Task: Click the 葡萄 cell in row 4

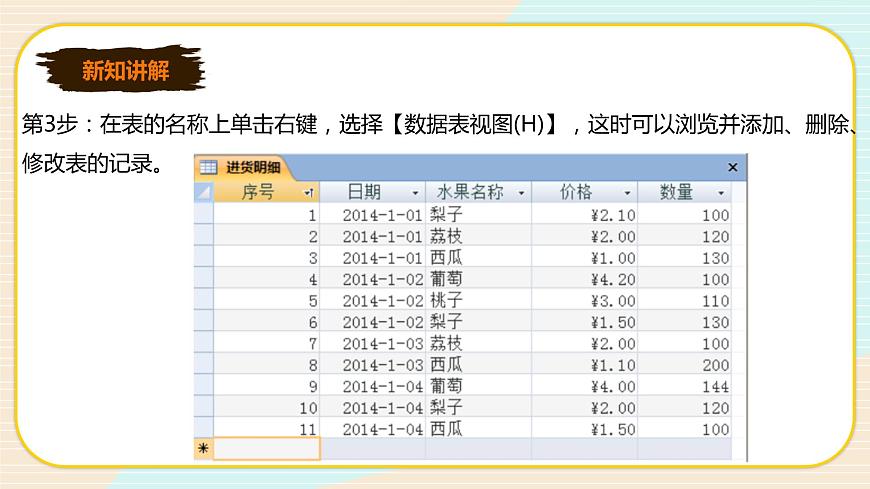Action: [x=478, y=279]
